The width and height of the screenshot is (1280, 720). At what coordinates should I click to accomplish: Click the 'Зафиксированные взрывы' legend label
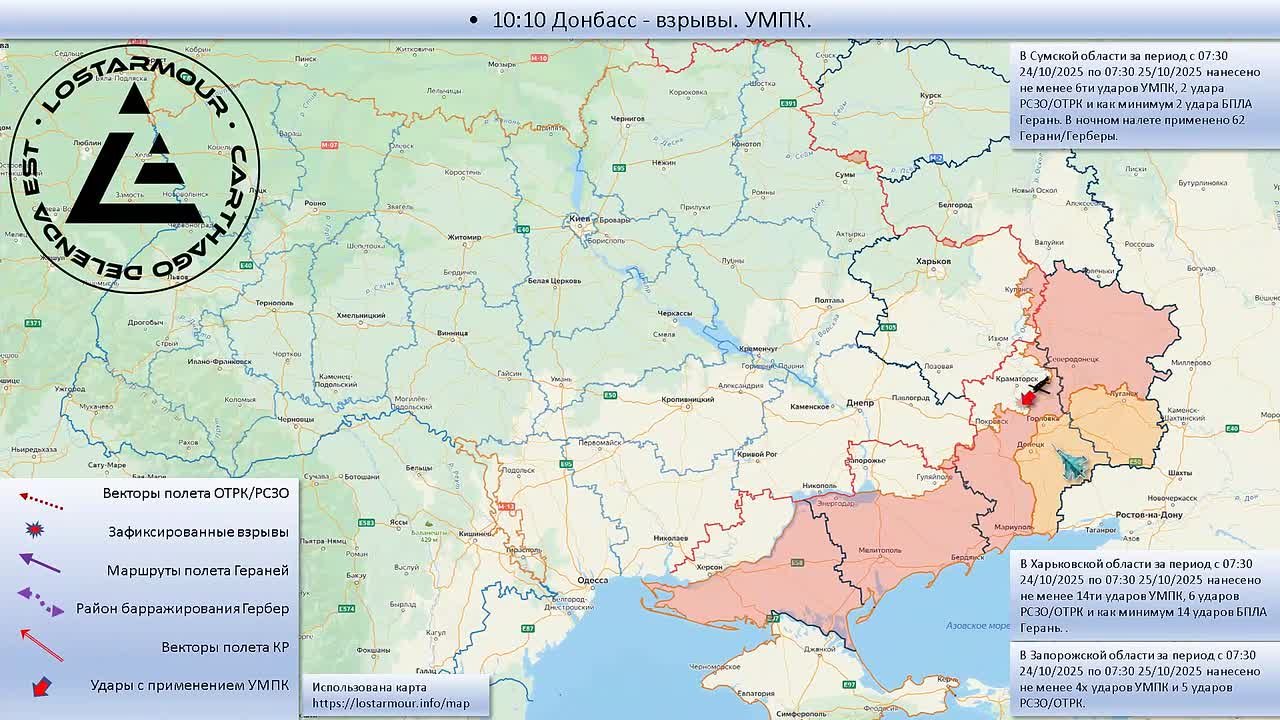(x=198, y=532)
